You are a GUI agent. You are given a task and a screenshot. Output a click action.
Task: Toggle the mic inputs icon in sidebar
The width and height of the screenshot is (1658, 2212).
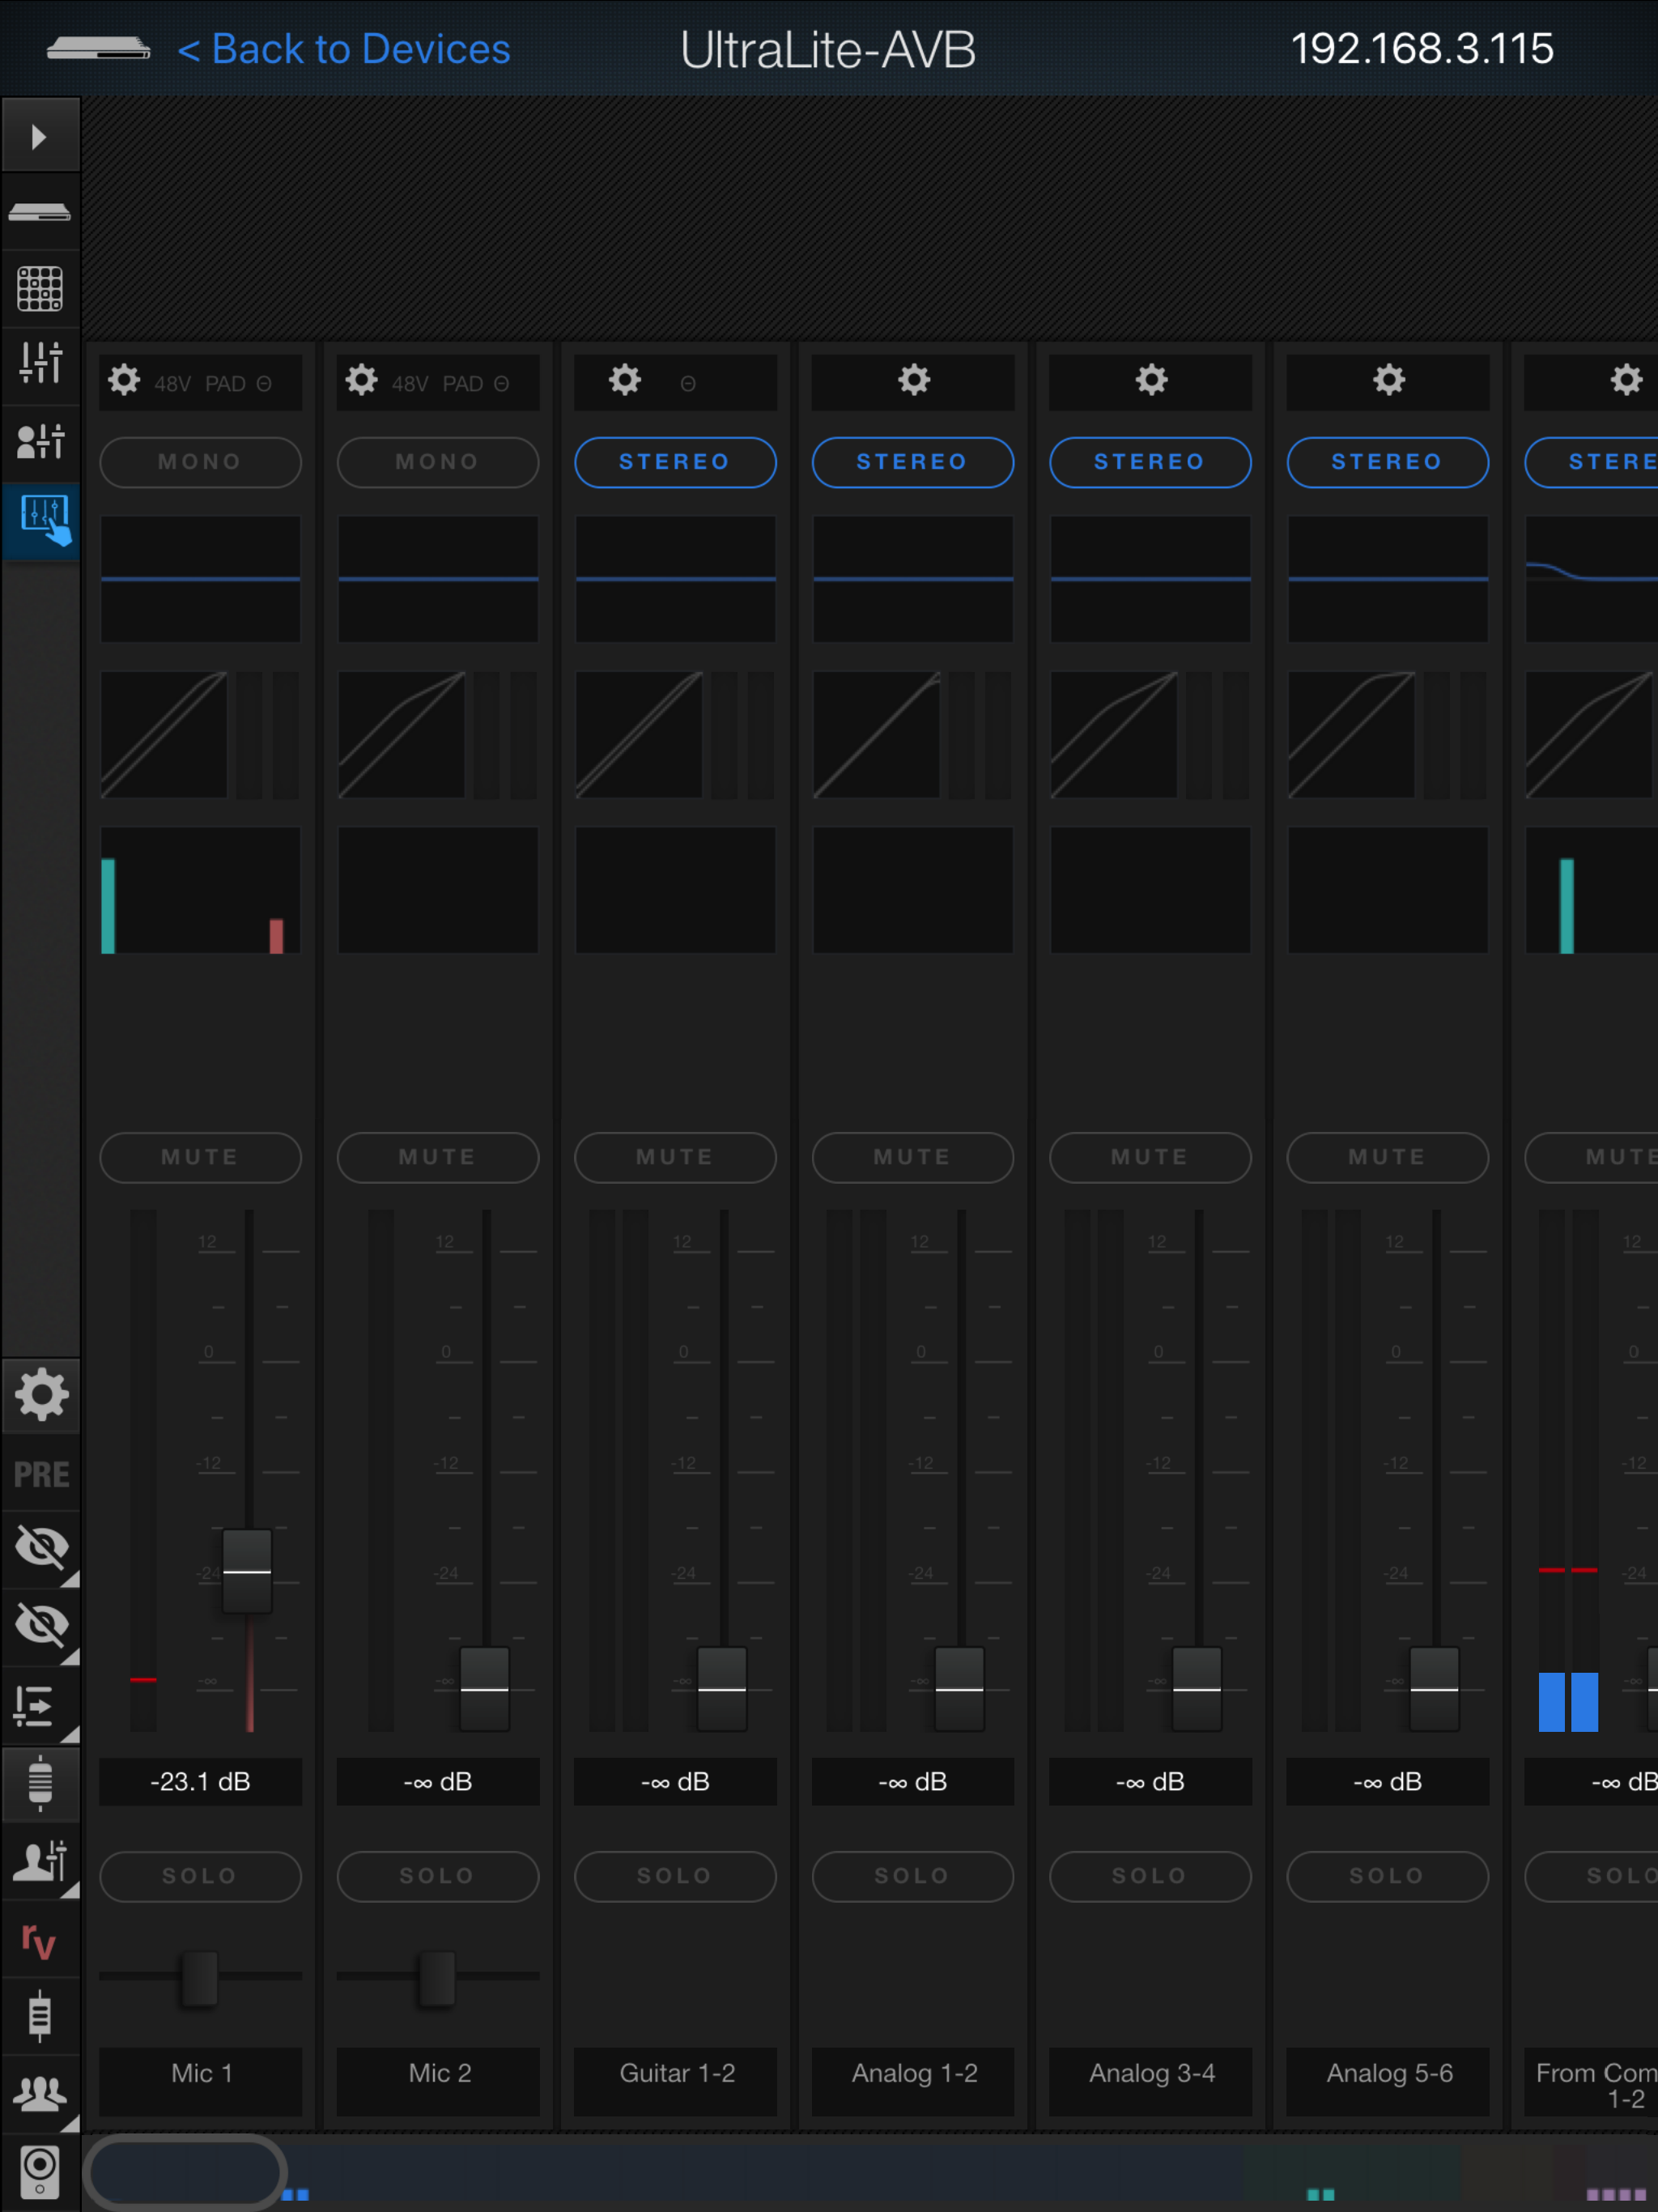(x=40, y=1783)
